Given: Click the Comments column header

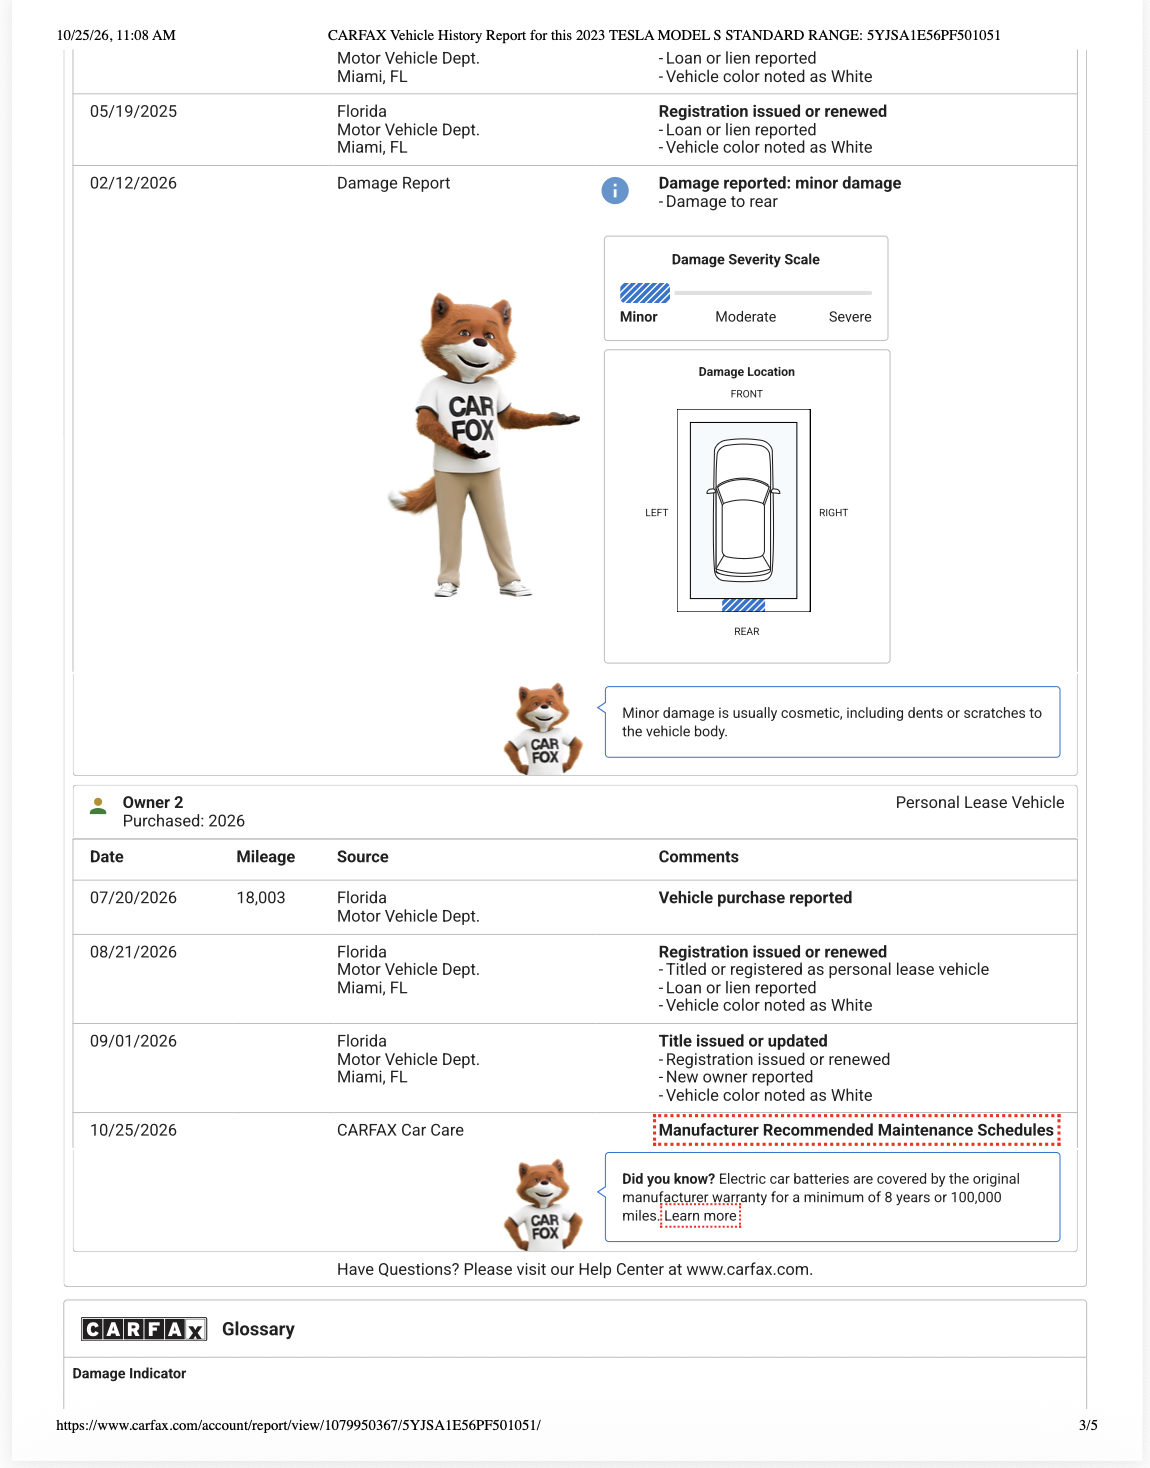Looking at the screenshot, I should coord(699,857).
